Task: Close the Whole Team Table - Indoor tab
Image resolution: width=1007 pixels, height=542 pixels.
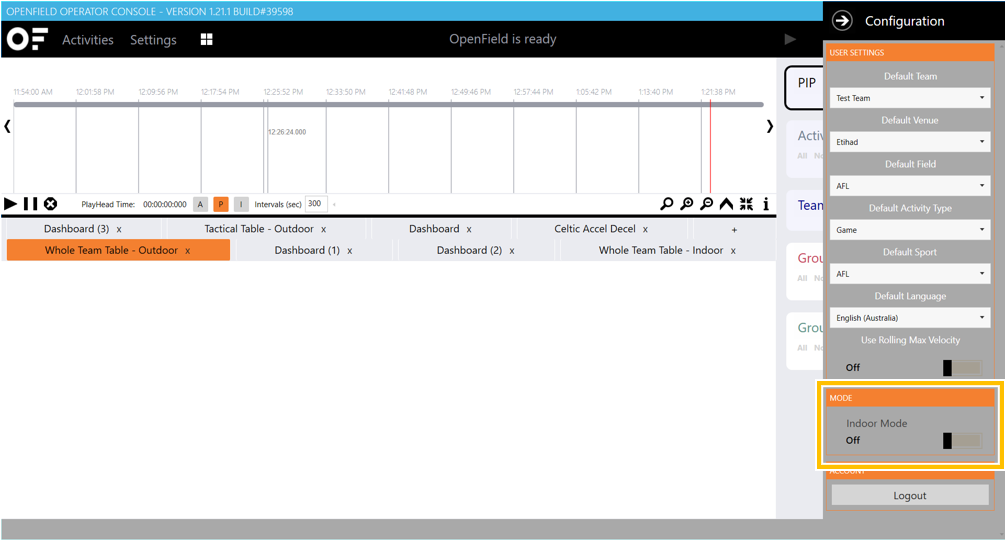Action: coord(733,251)
